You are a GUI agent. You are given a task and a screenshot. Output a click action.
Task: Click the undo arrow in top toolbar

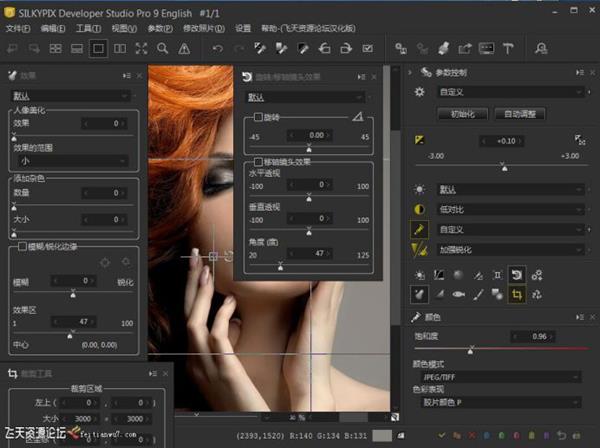pos(218,48)
